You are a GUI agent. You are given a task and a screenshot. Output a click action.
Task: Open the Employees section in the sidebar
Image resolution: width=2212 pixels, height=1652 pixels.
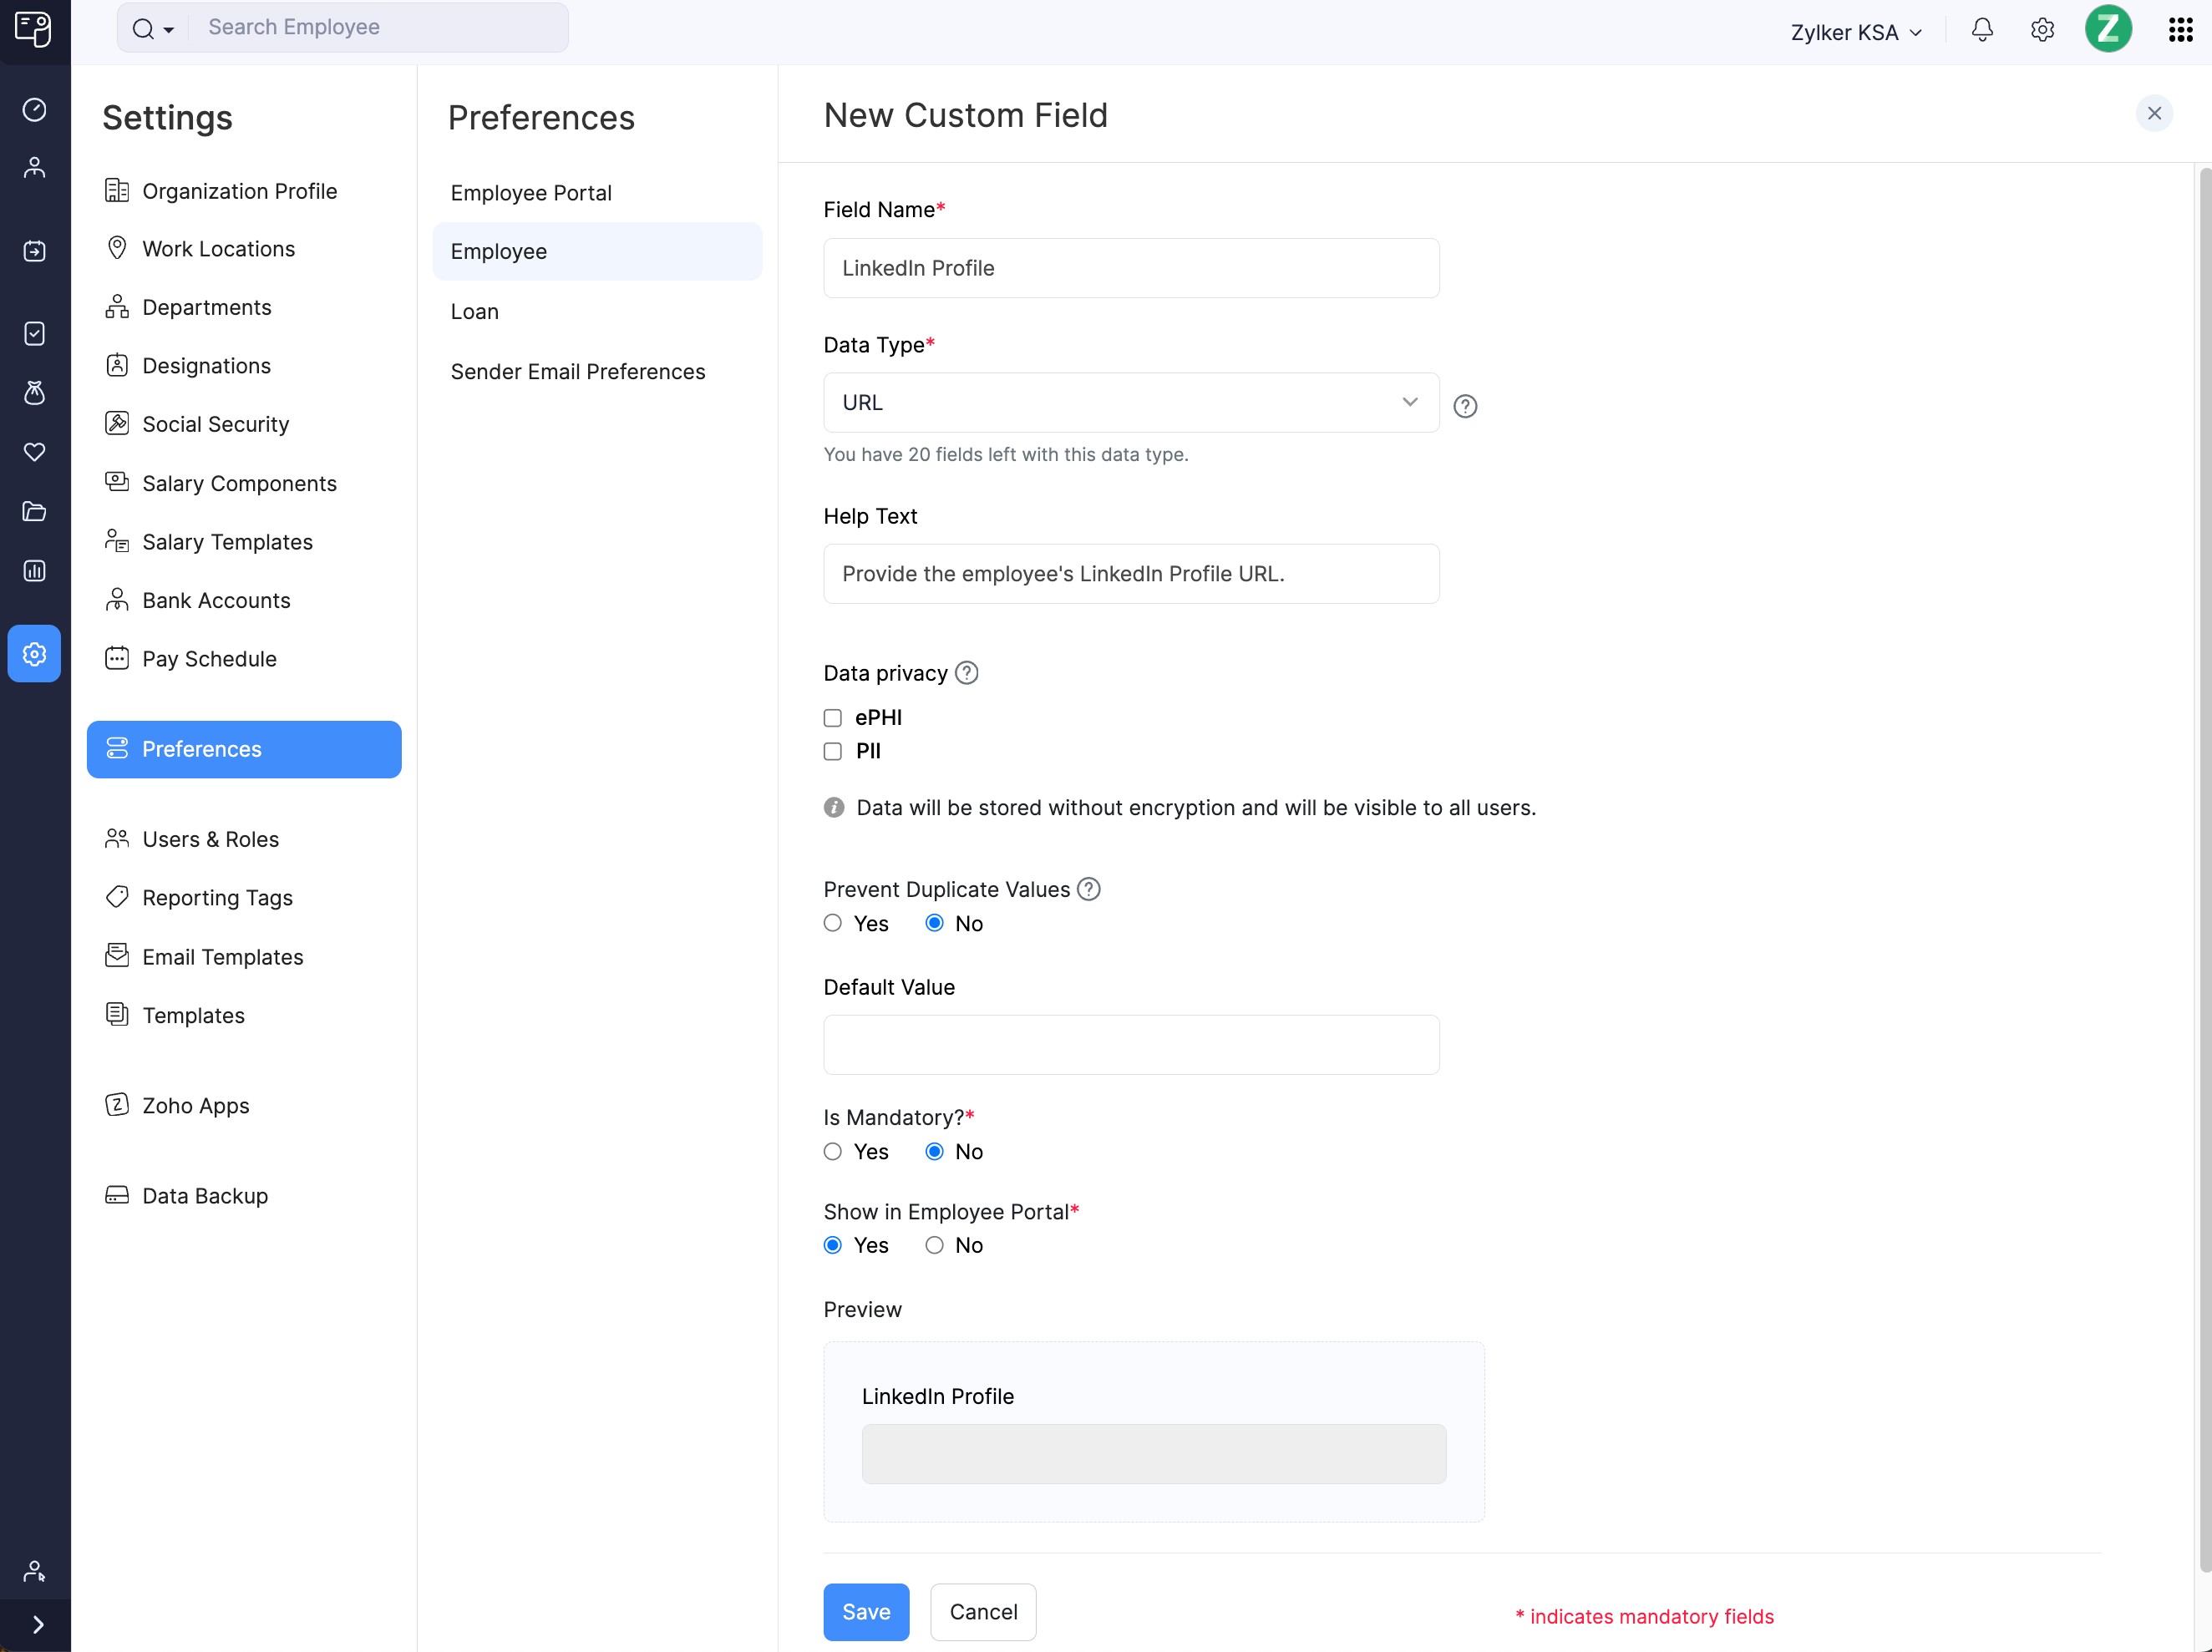click(34, 167)
